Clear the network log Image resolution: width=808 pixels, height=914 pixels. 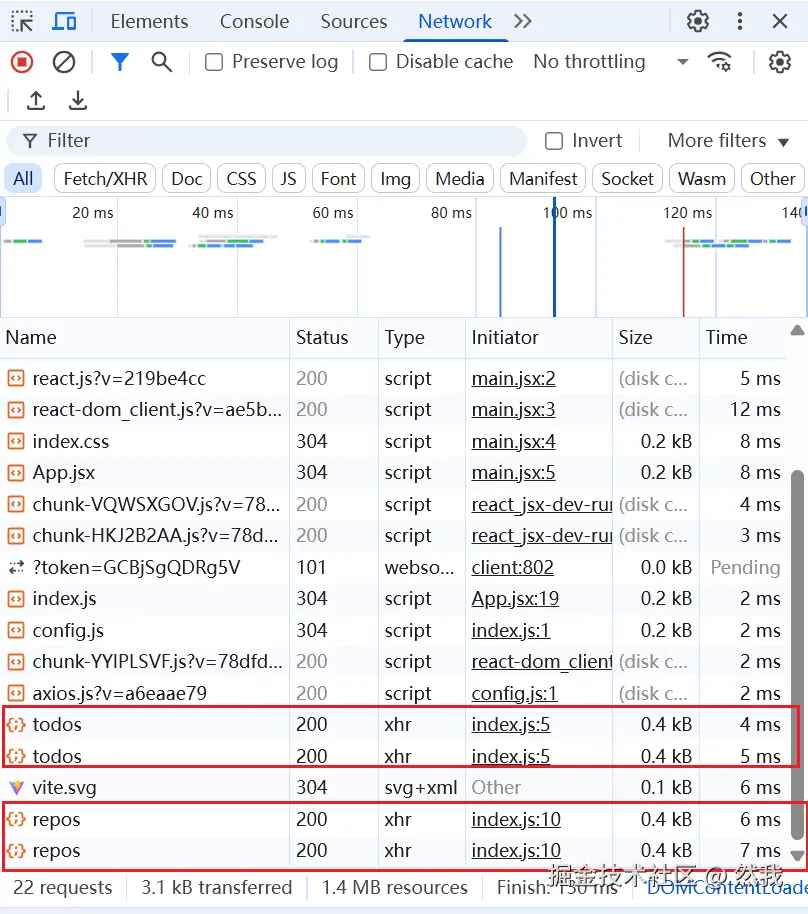tap(64, 62)
